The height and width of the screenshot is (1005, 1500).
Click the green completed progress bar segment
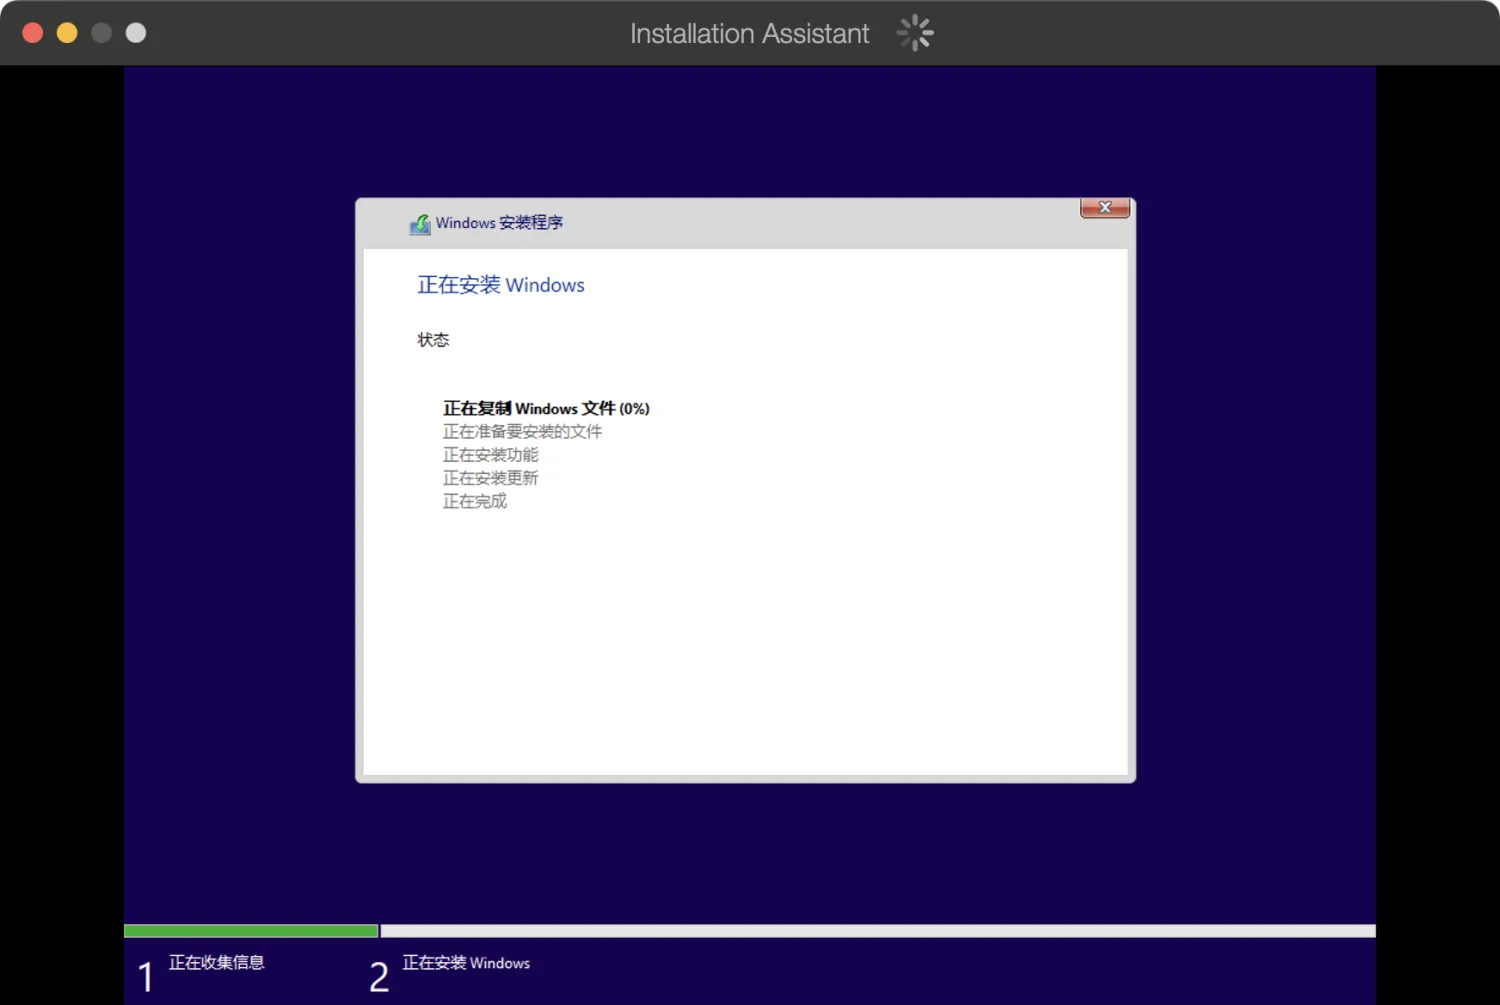pyautogui.click(x=250, y=931)
